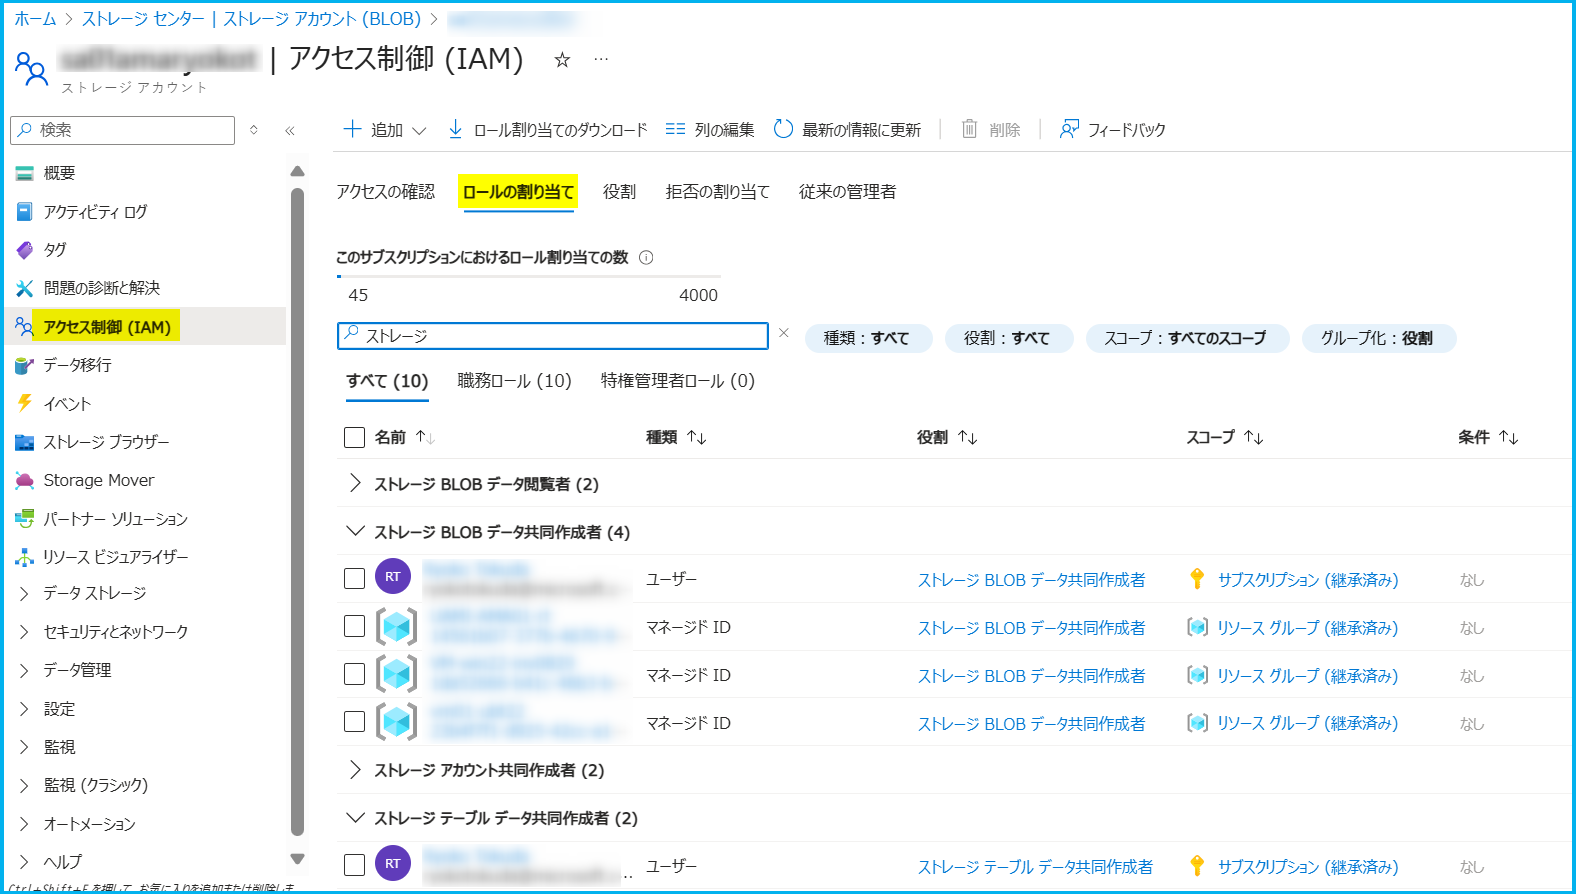
Task: Sort by 役割 column arrows
Action: 967,437
